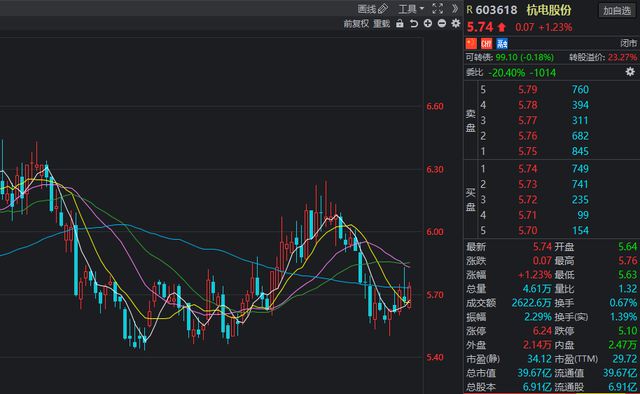Open order book settings gear beside 委比
The height and width of the screenshot is (394, 640).
(x=630, y=72)
